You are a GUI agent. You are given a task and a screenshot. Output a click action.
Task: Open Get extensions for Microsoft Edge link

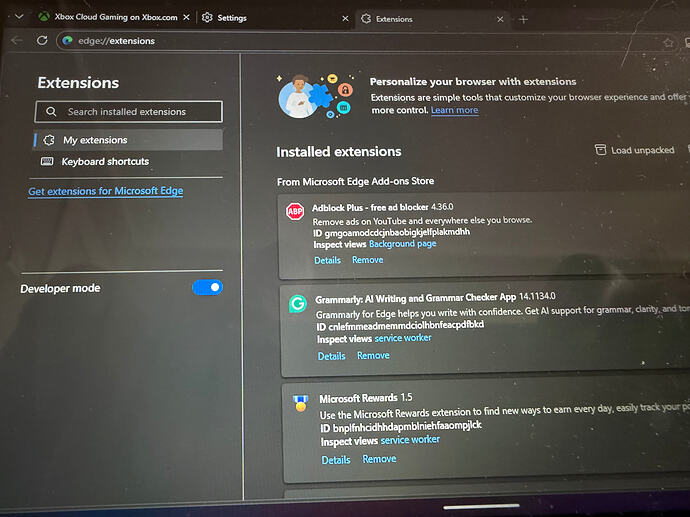(x=106, y=191)
